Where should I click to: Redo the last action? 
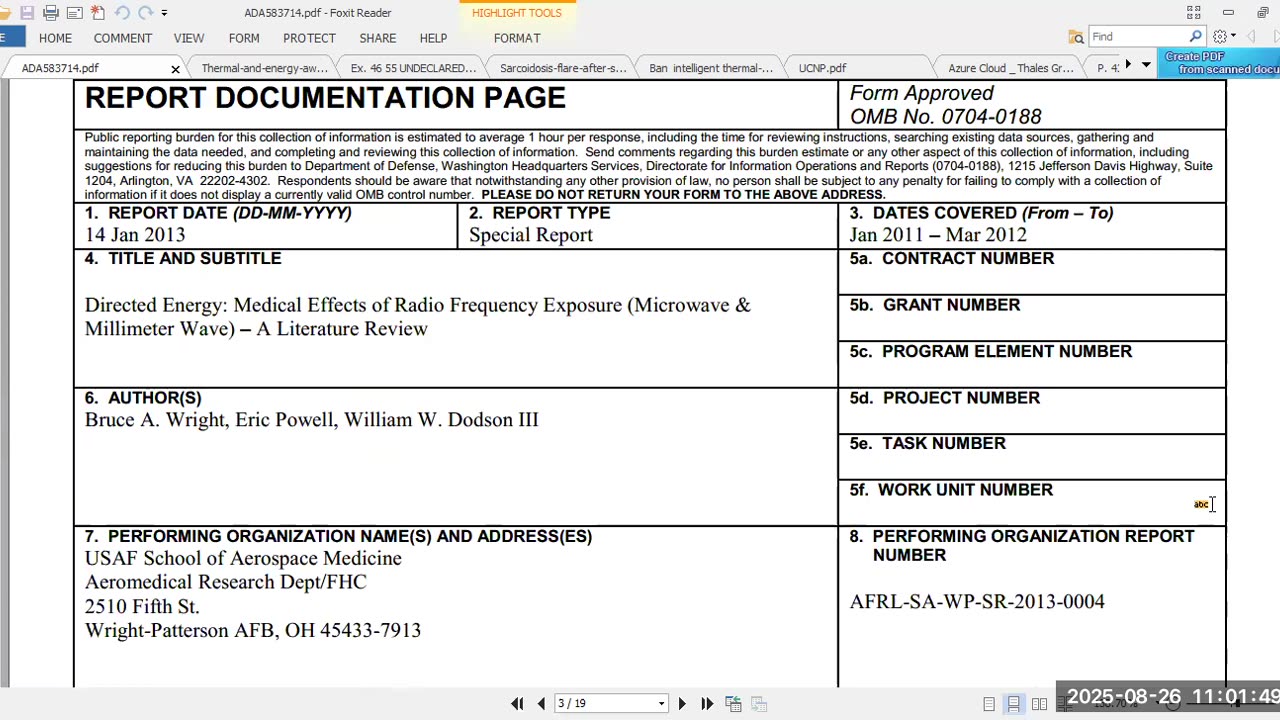[x=146, y=13]
